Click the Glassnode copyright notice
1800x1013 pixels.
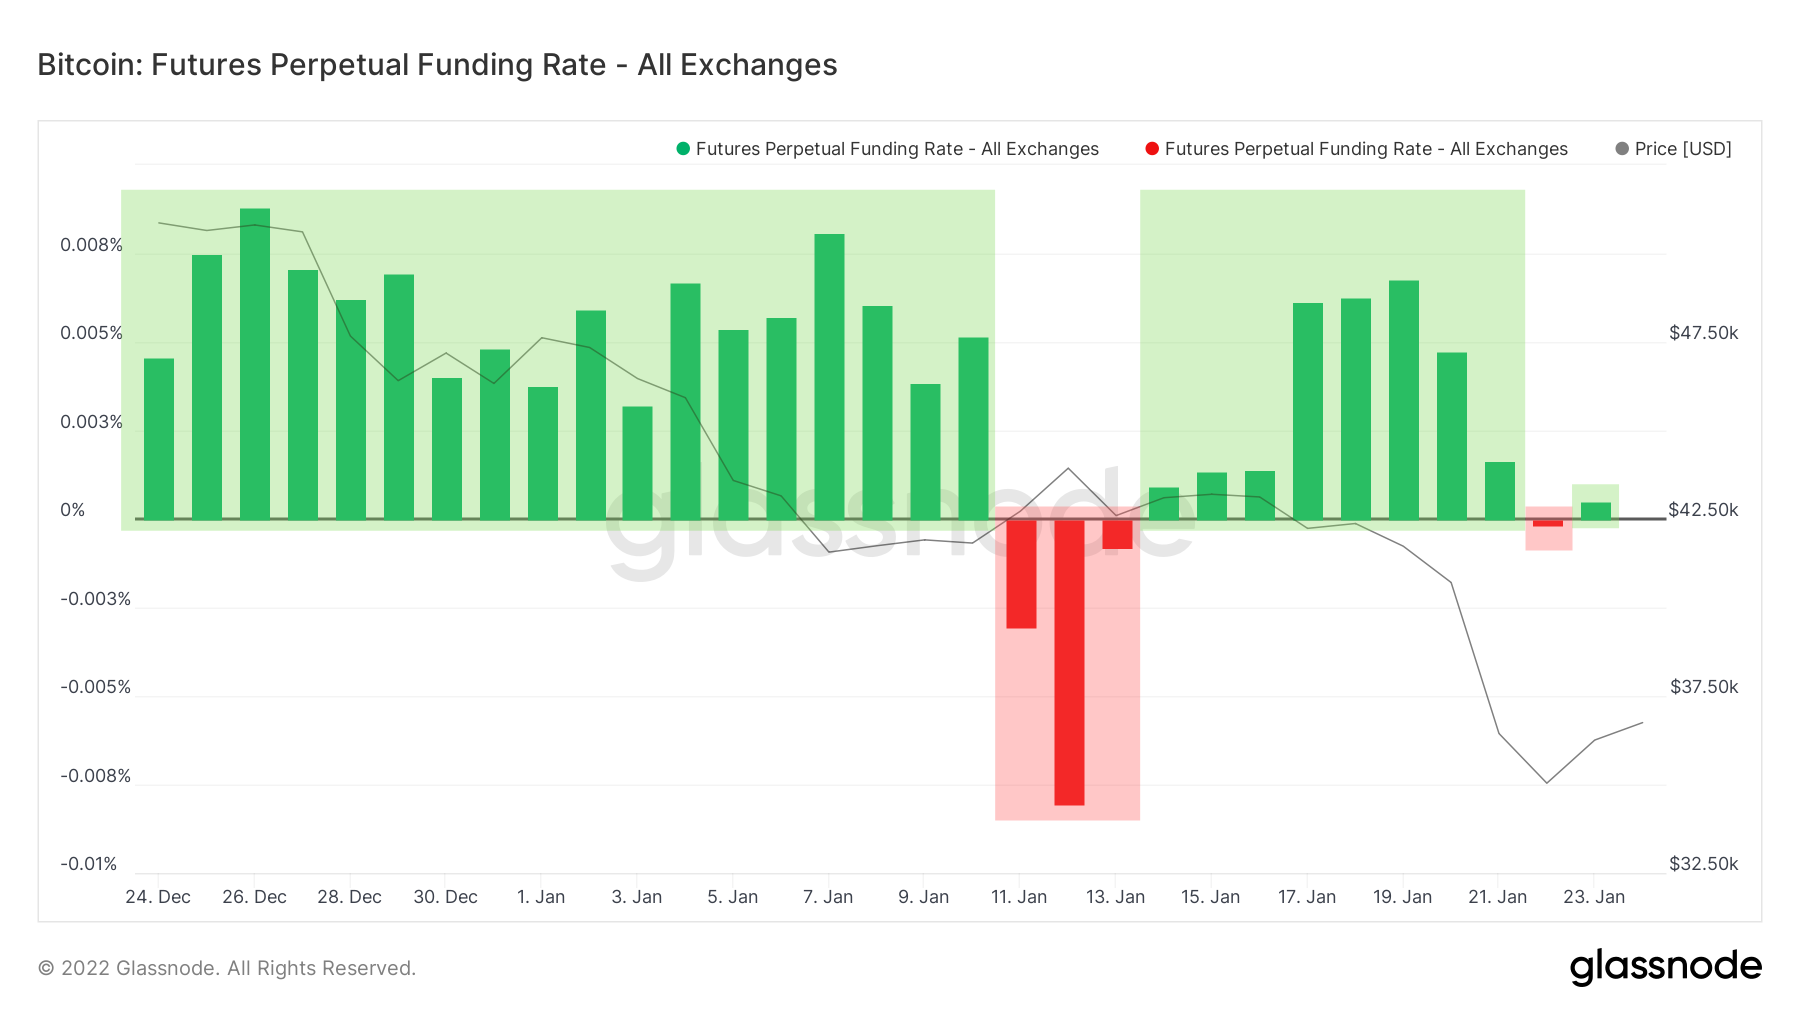(x=227, y=968)
